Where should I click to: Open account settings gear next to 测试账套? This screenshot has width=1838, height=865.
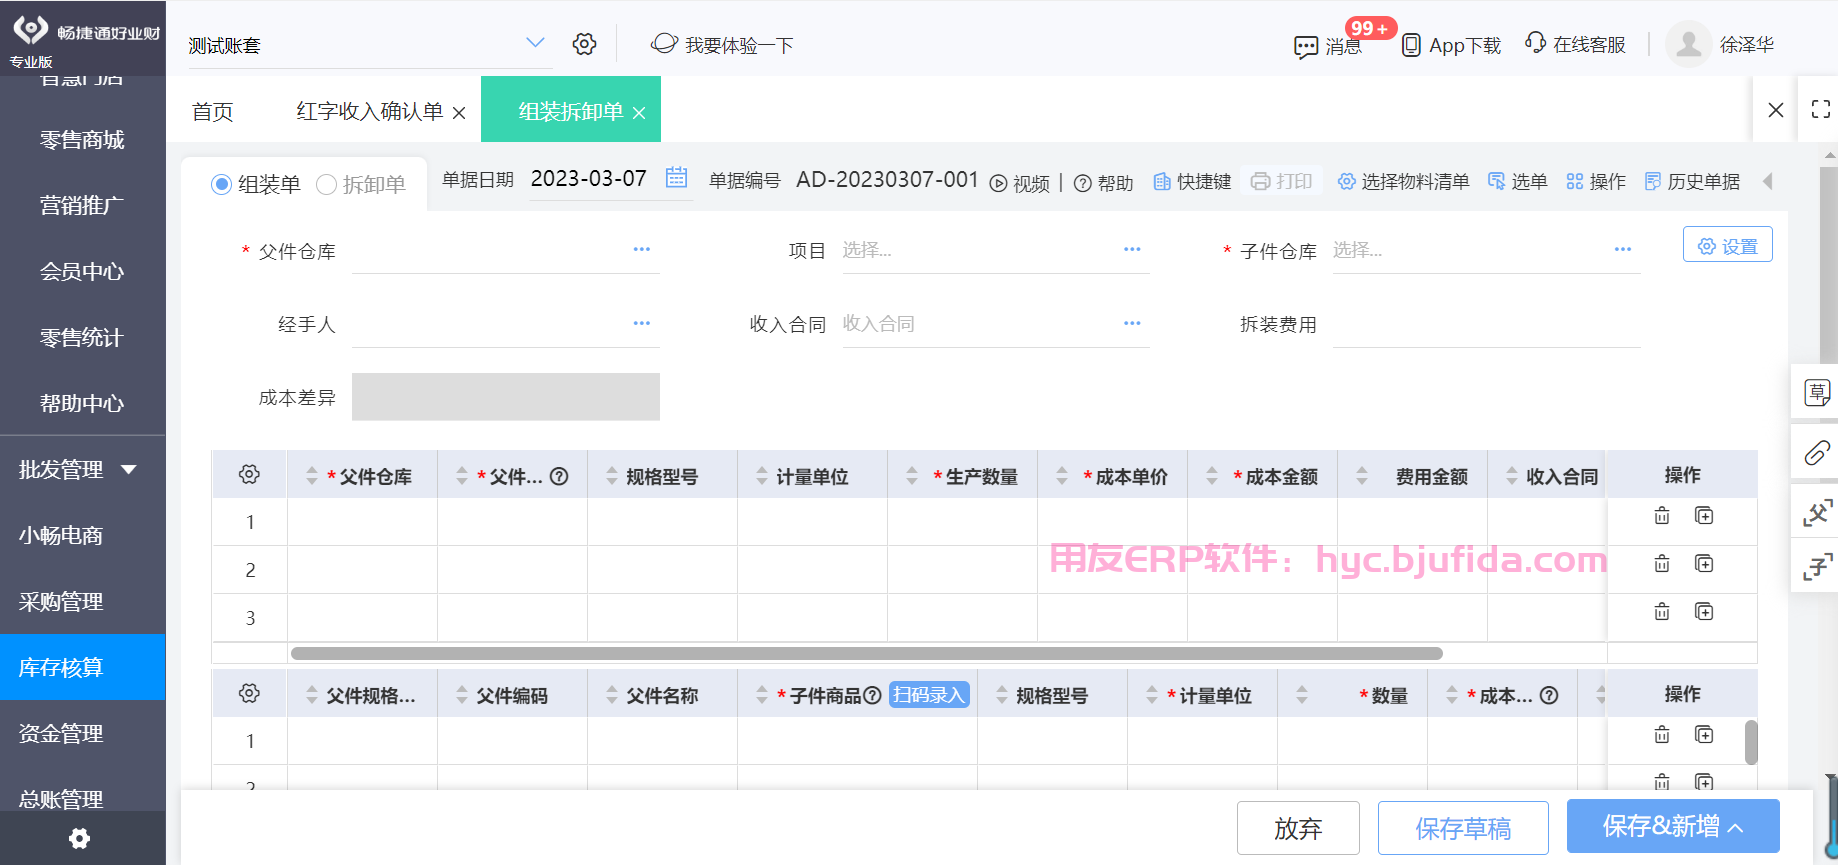tap(584, 44)
